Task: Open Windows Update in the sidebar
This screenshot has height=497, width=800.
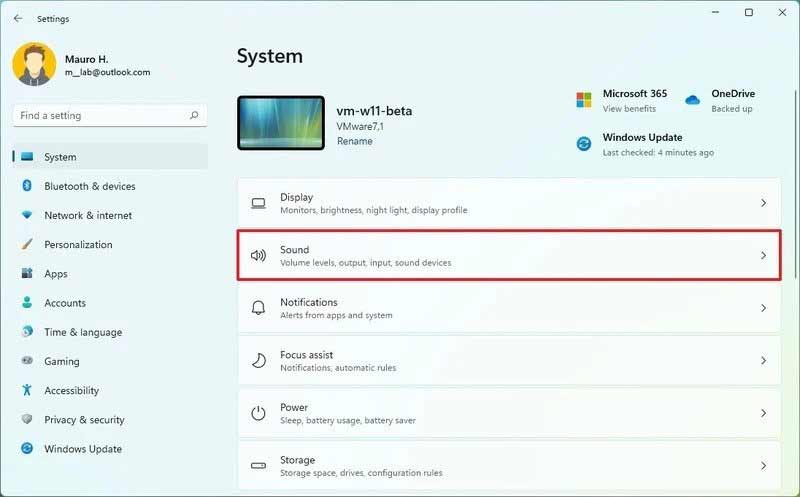Action: (x=110, y=448)
